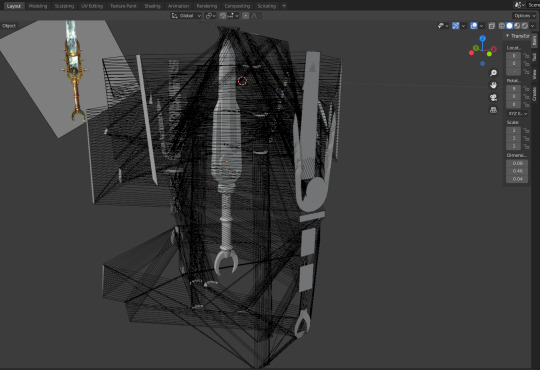Click the Scale X field
The height and width of the screenshot is (370, 540).
point(514,130)
